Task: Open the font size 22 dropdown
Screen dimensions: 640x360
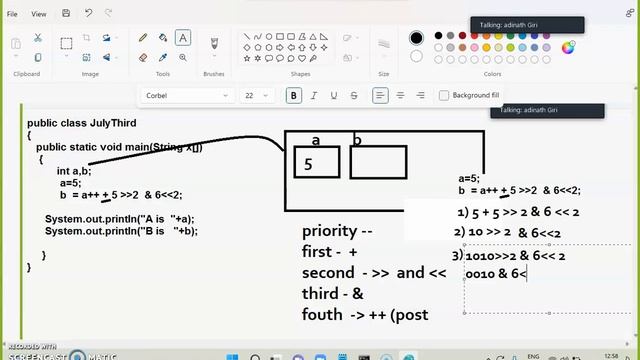Action: coord(257,96)
